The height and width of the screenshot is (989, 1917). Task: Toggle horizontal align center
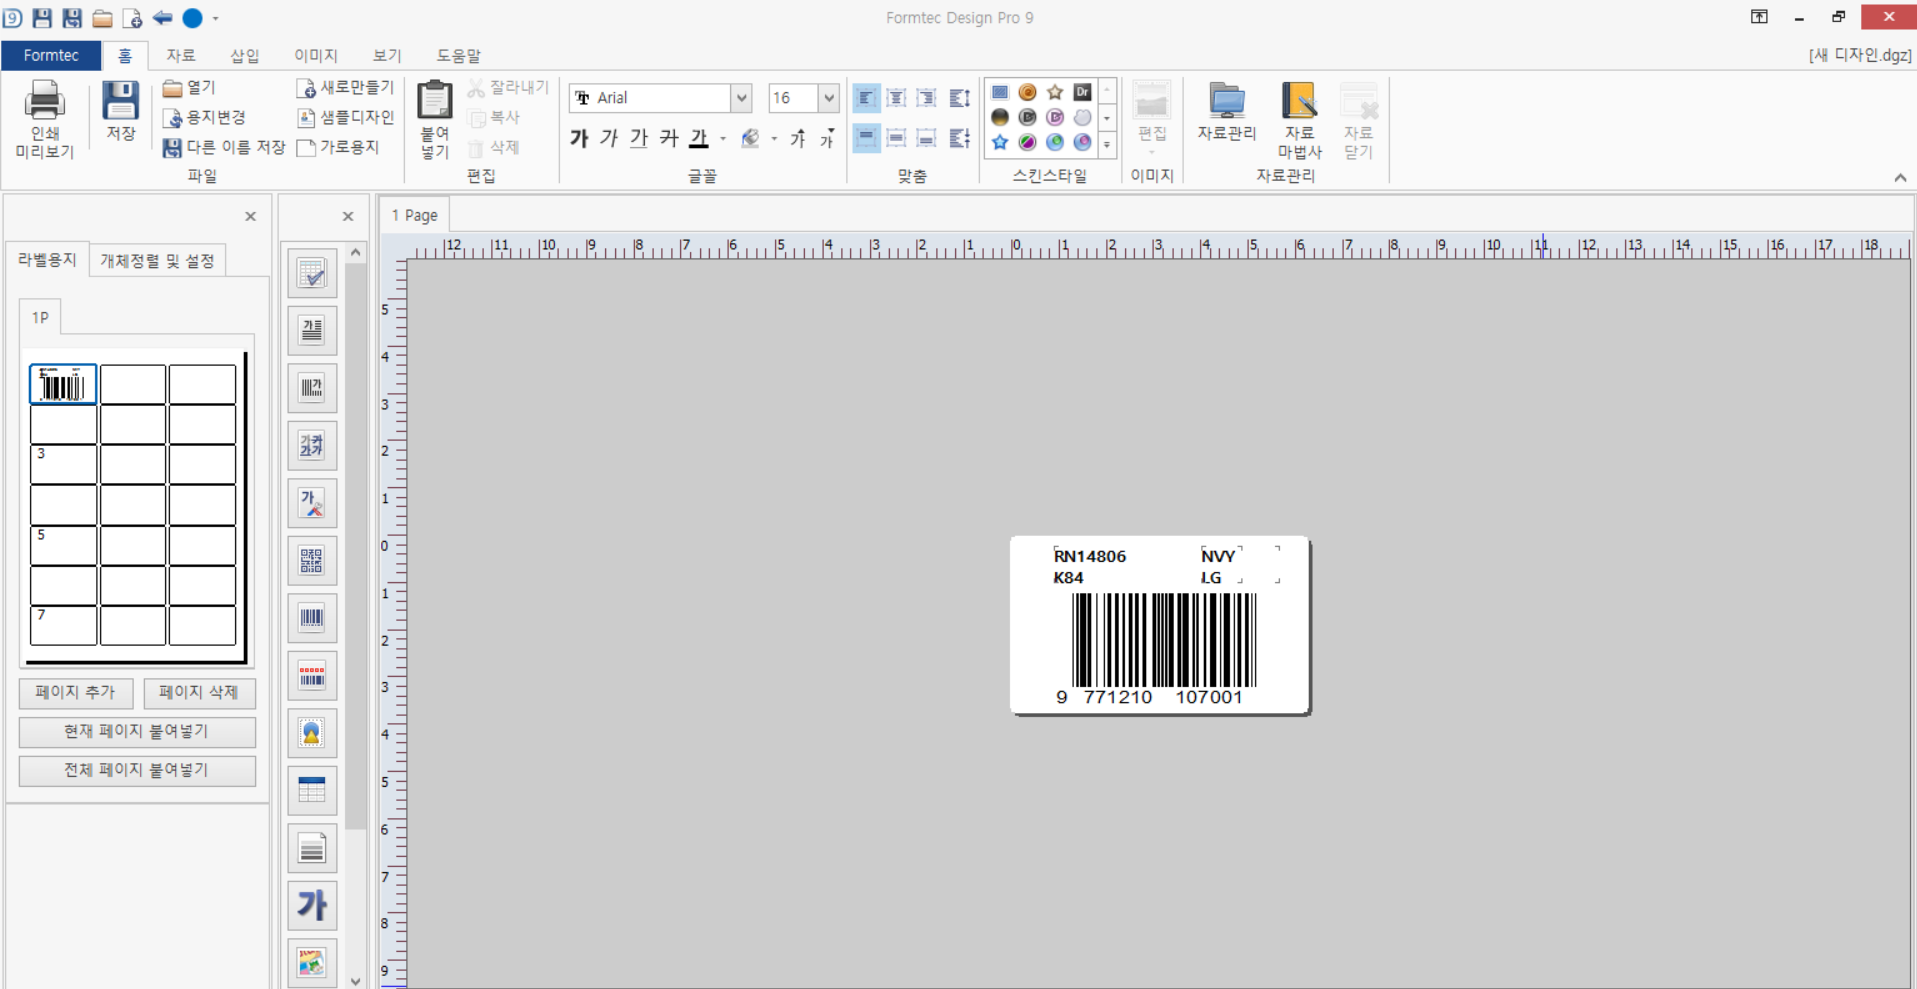pos(896,98)
